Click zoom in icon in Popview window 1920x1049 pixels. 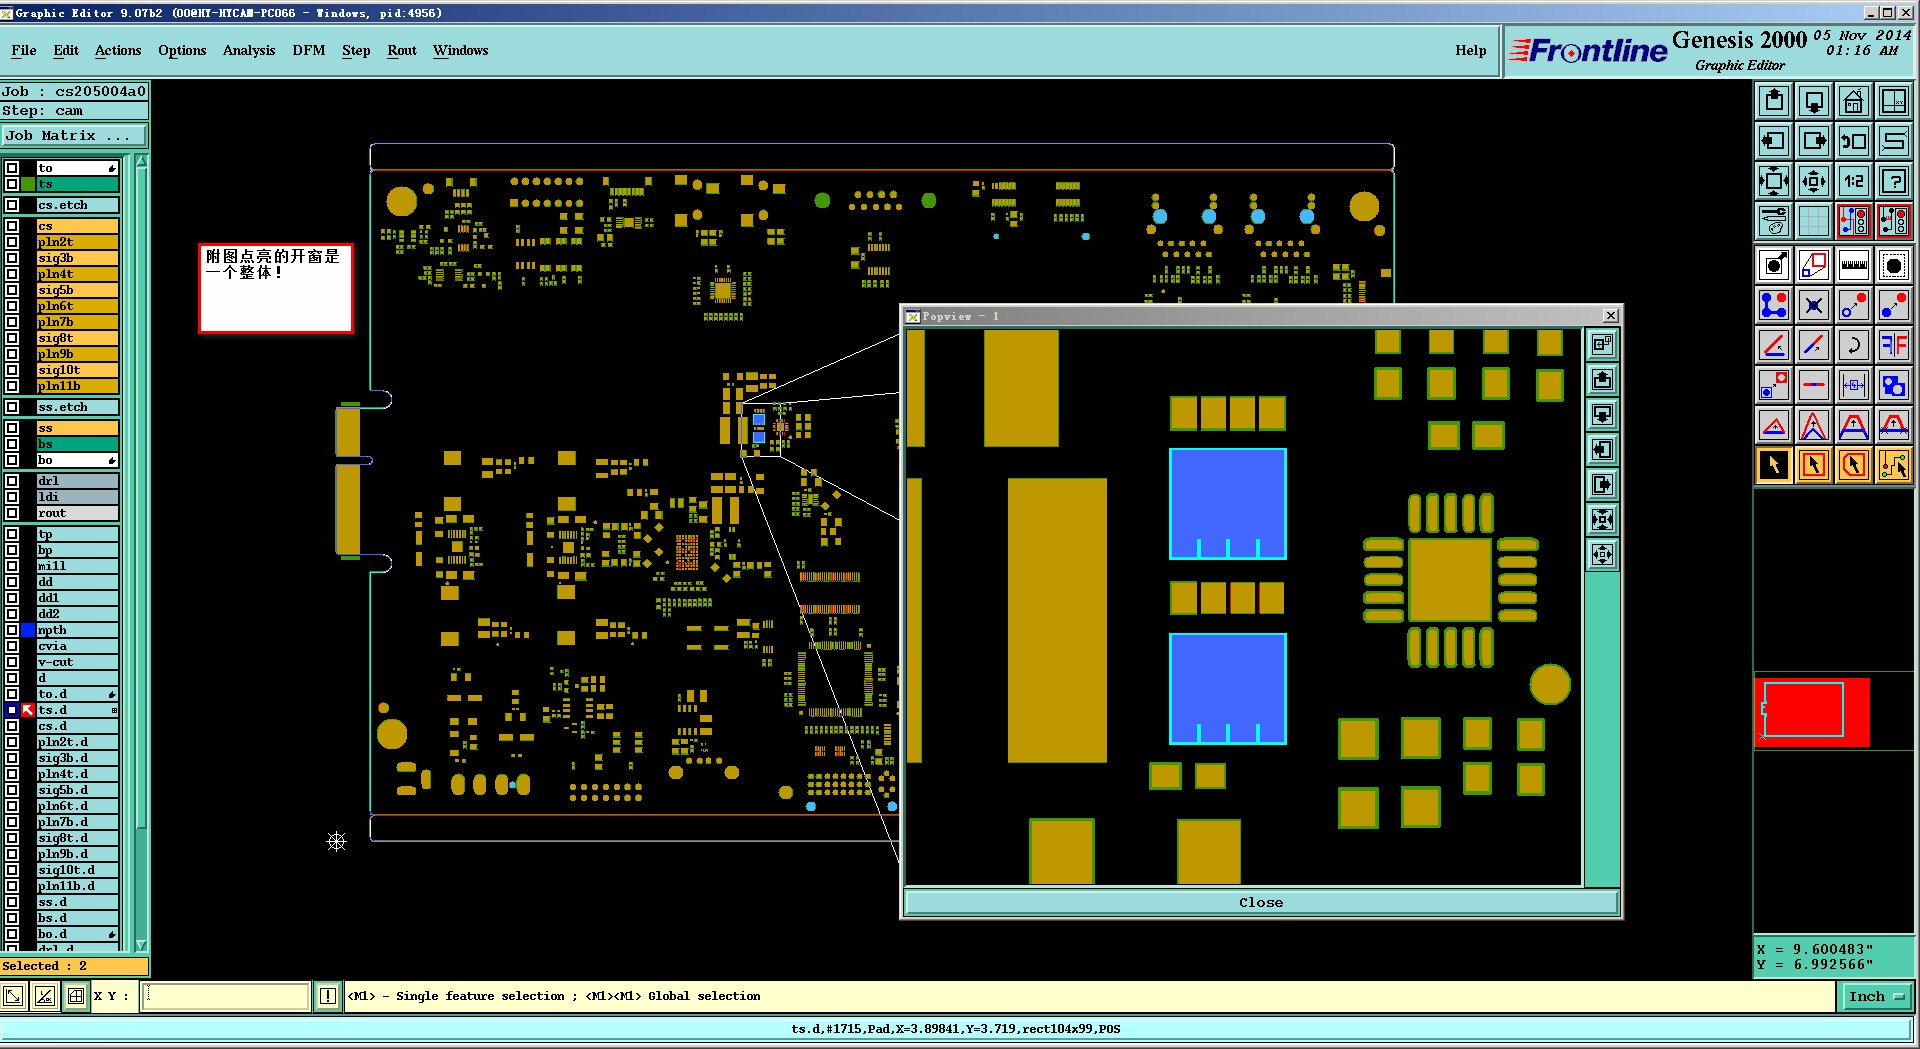click(1602, 520)
